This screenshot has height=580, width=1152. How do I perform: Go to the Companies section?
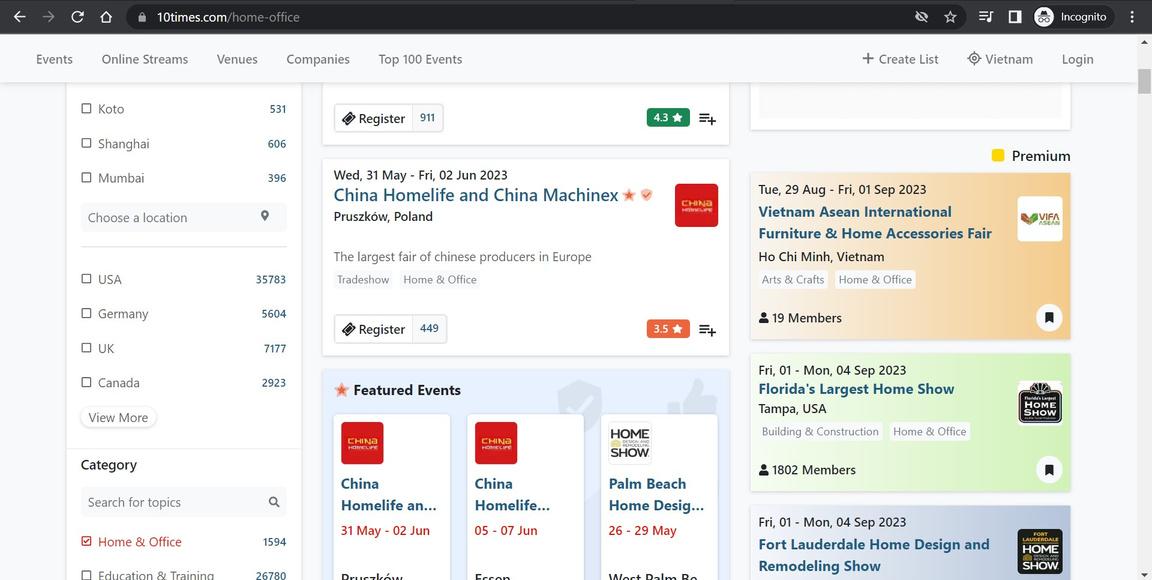[318, 59]
